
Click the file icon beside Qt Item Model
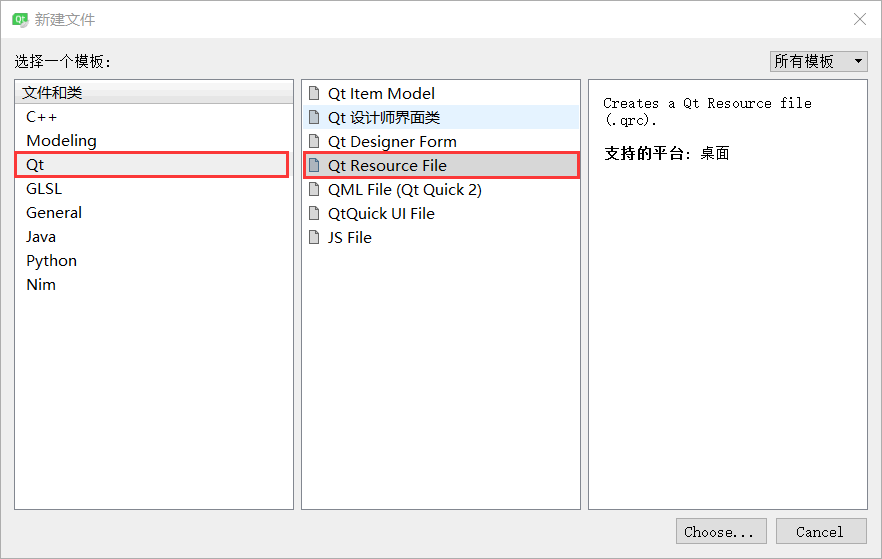click(x=314, y=93)
